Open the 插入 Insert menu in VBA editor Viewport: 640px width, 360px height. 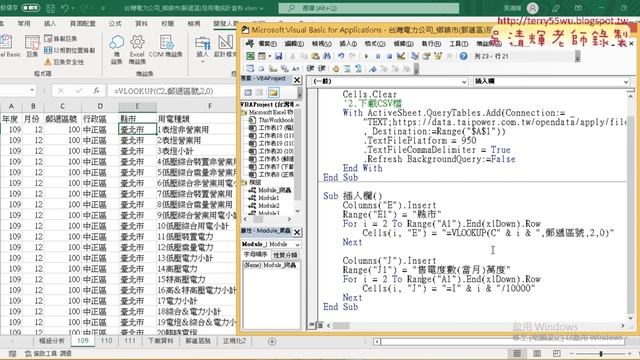pyautogui.click(x=348, y=43)
